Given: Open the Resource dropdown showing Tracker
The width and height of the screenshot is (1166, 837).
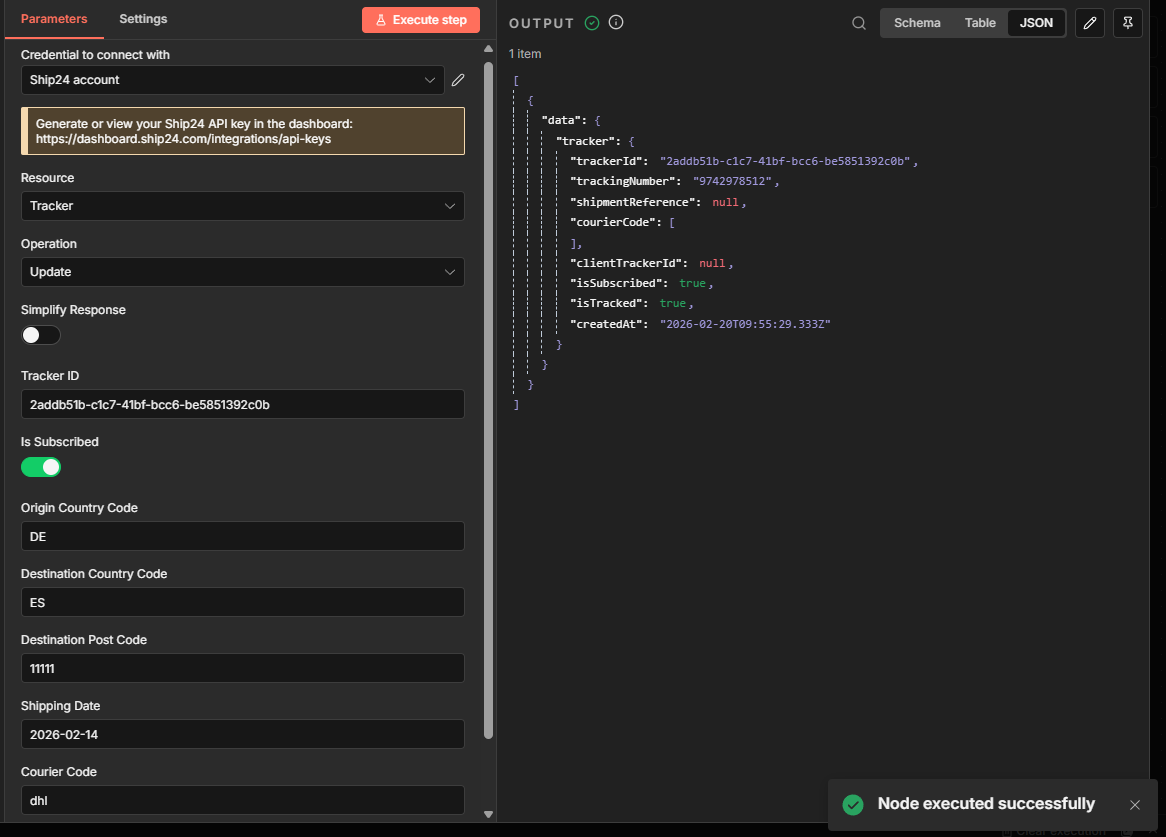Looking at the screenshot, I should 242,206.
